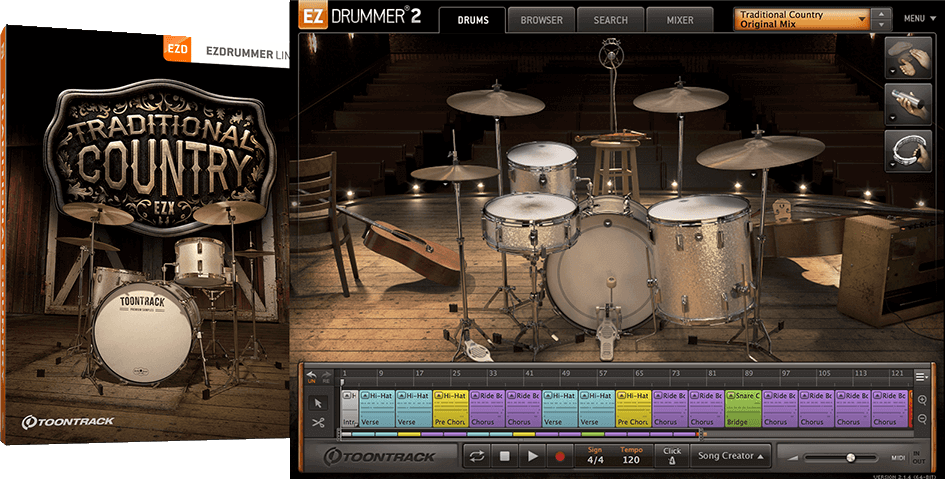Hit the left crash cymbal
945x479 pixels.
pos(495,101)
